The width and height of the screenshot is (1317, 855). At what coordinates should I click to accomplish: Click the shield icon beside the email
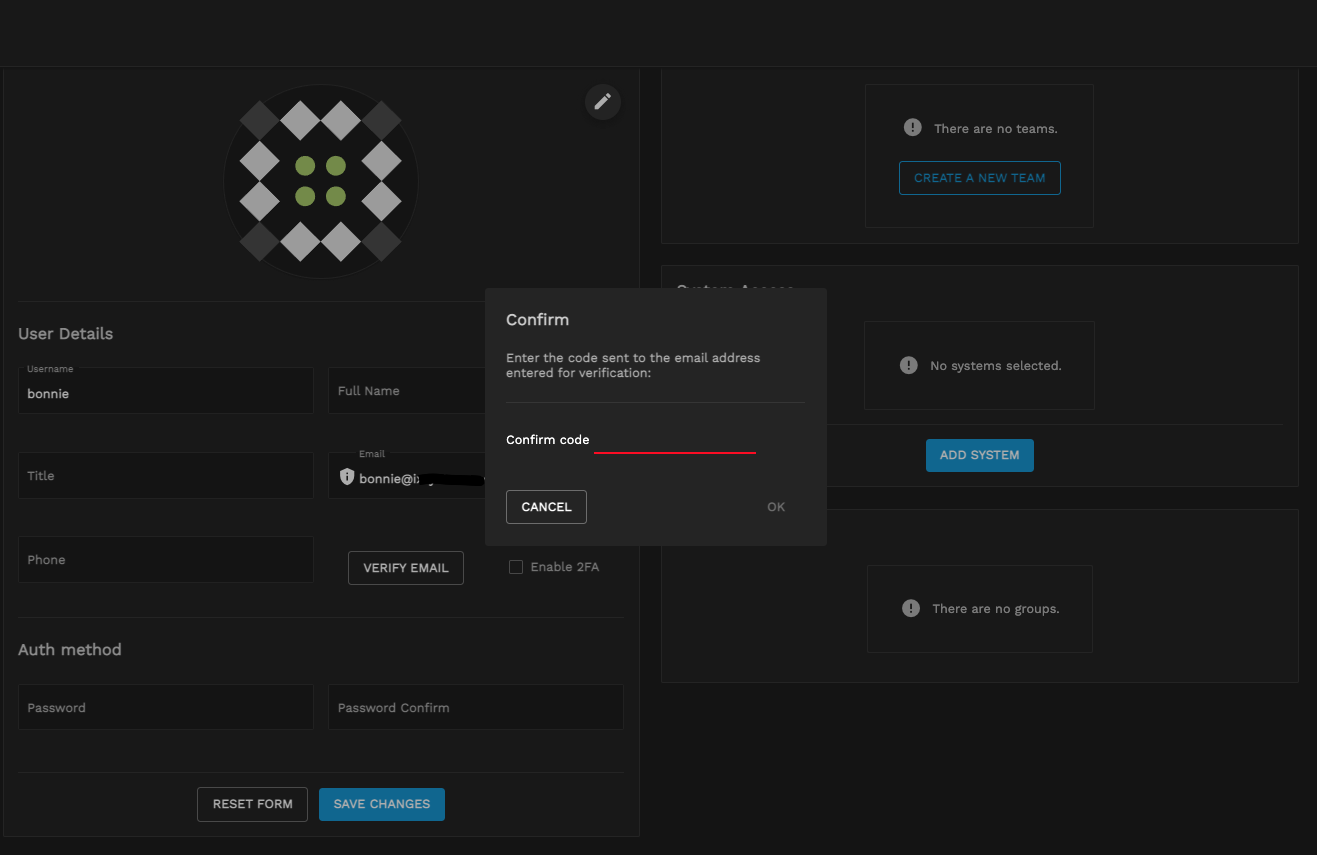coord(347,477)
